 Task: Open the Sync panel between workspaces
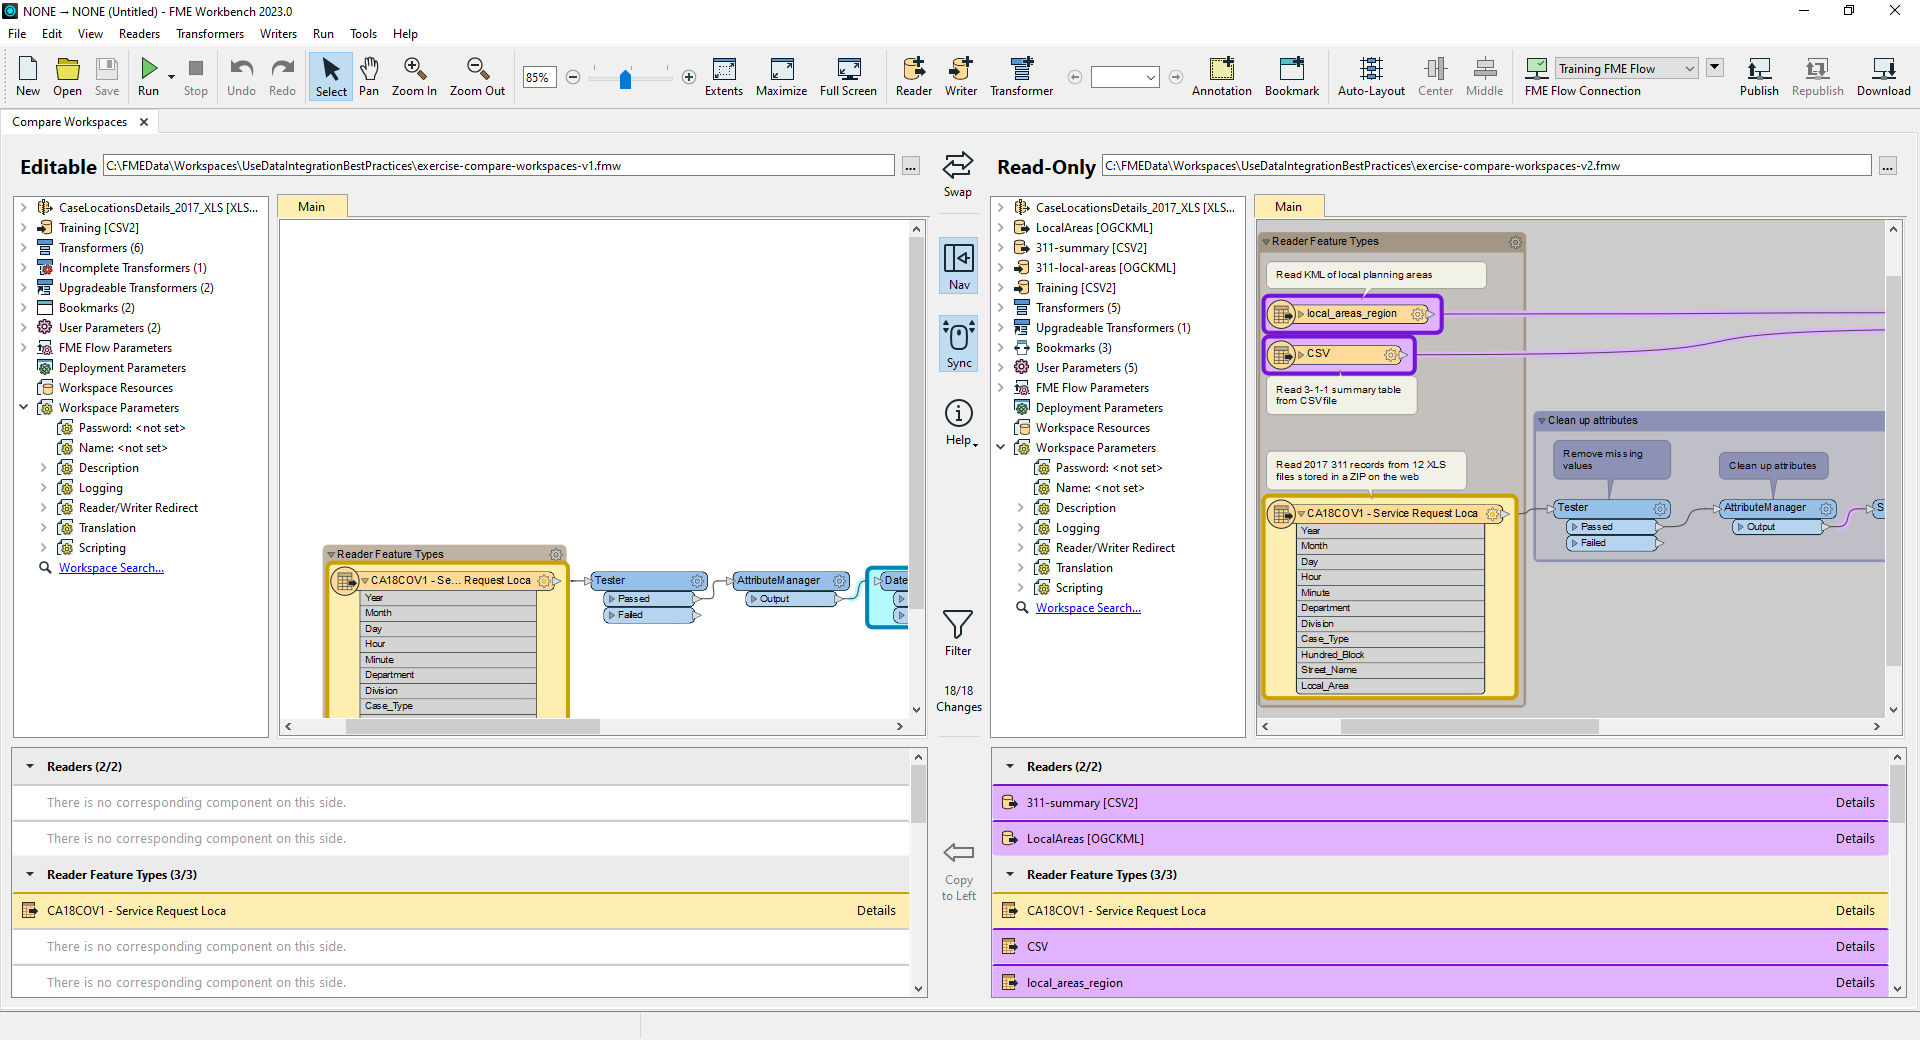tap(957, 344)
